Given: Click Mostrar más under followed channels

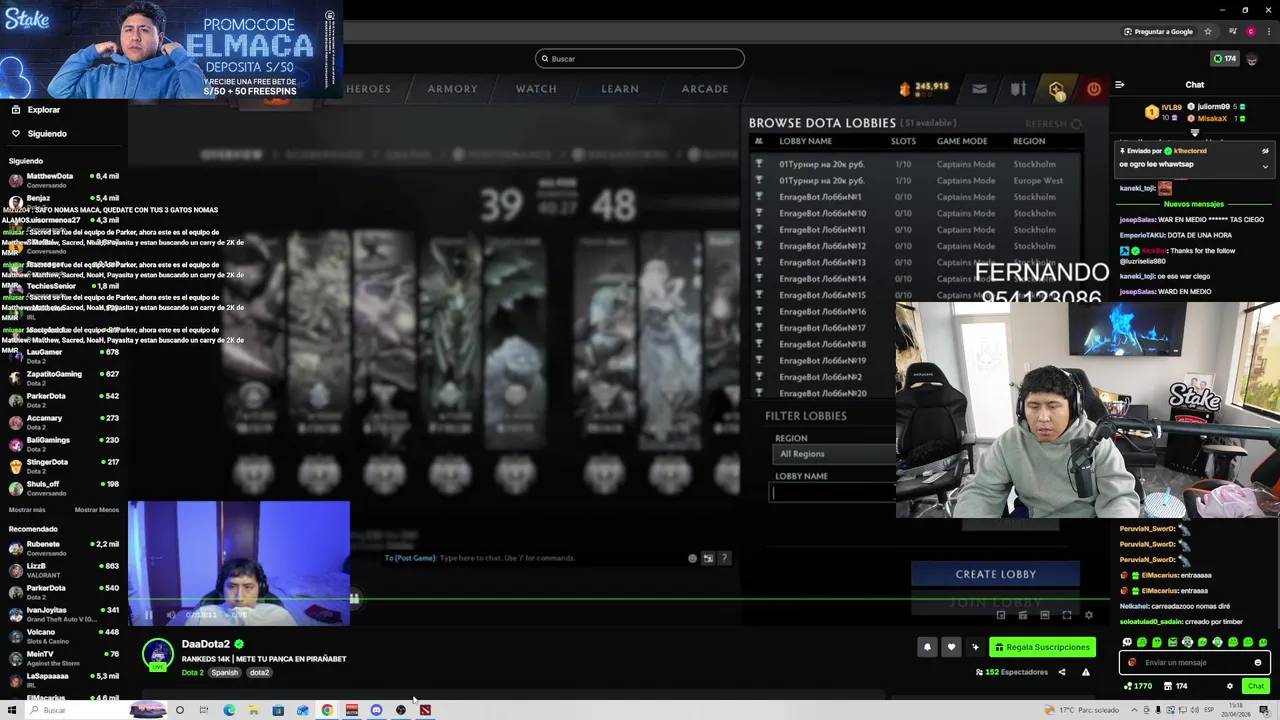Looking at the screenshot, I should [x=27, y=510].
